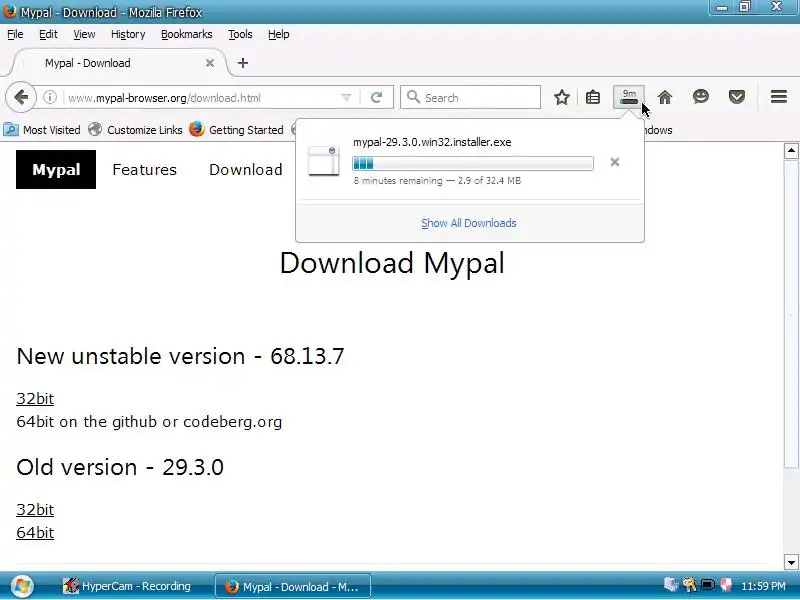The width and height of the screenshot is (800, 600).
Task: Cancel the mypal installer download
Action: tap(615, 162)
